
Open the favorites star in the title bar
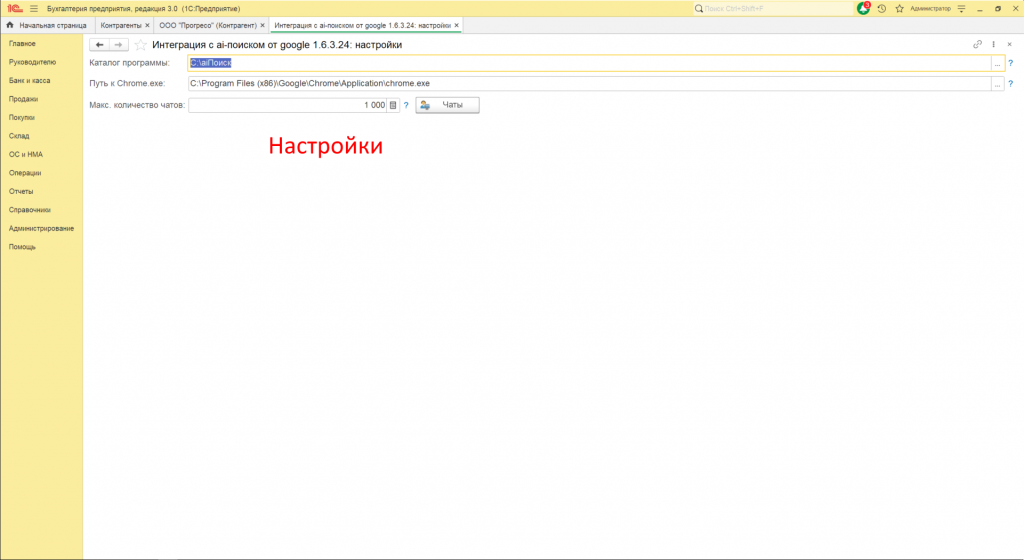click(x=899, y=8)
